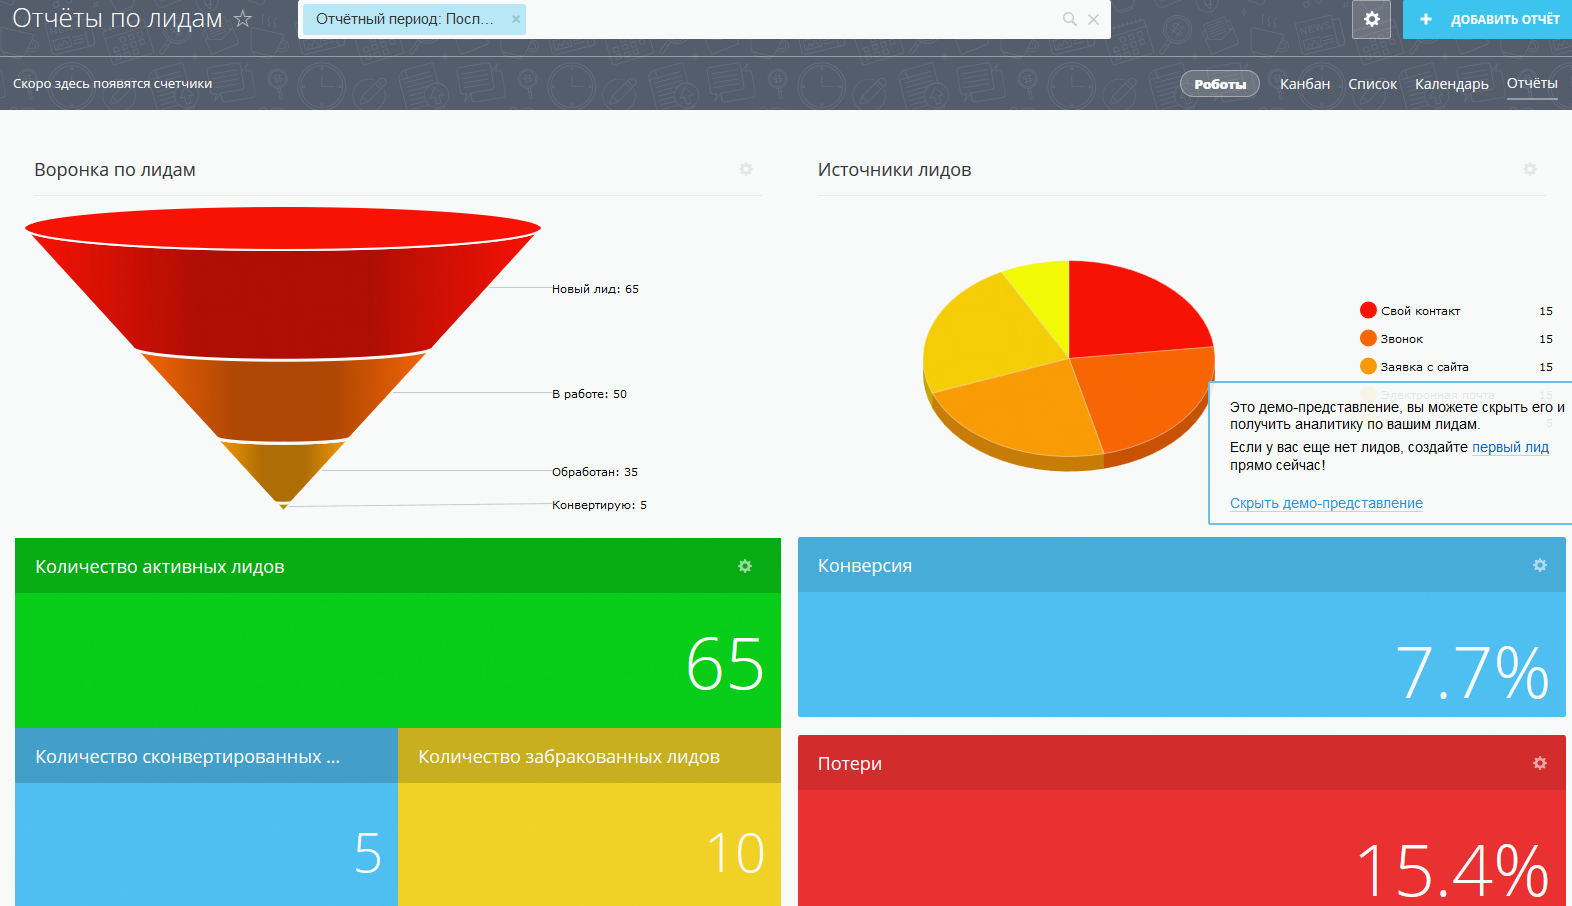Star the Отчёты по лидам page as favorite
The image size is (1572, 906).
coord(242,19)
